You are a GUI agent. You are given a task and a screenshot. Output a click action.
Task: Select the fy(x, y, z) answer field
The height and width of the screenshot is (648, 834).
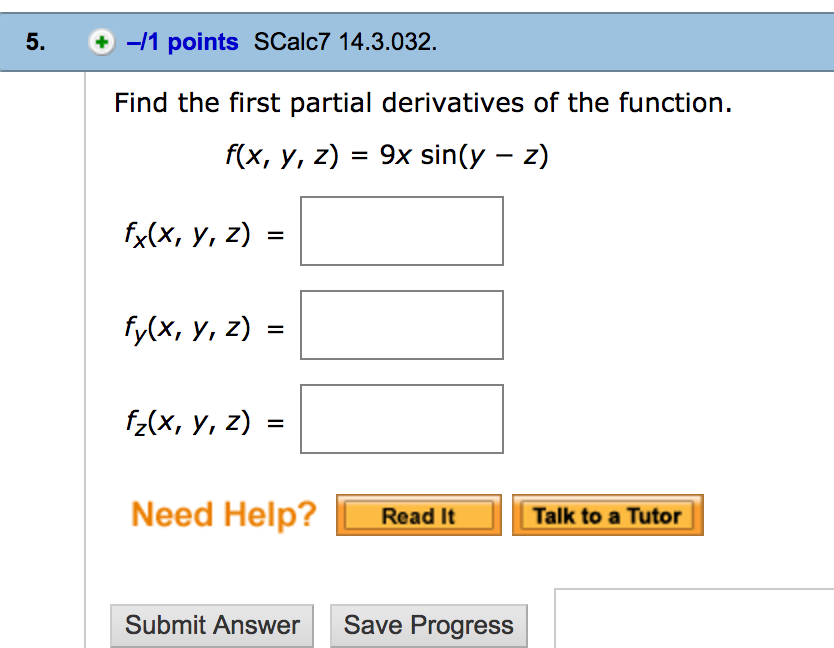(x=401, y=324)
